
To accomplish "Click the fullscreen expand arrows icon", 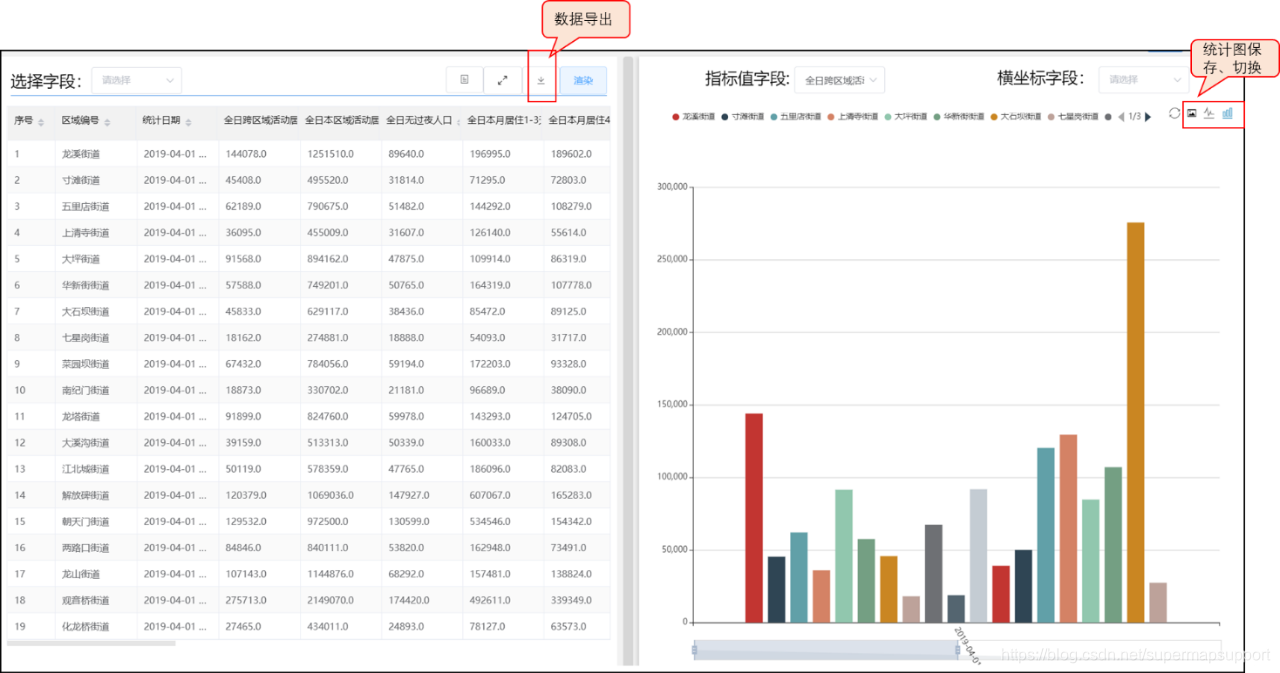I will pyautogui.click(x=503, y=80).
